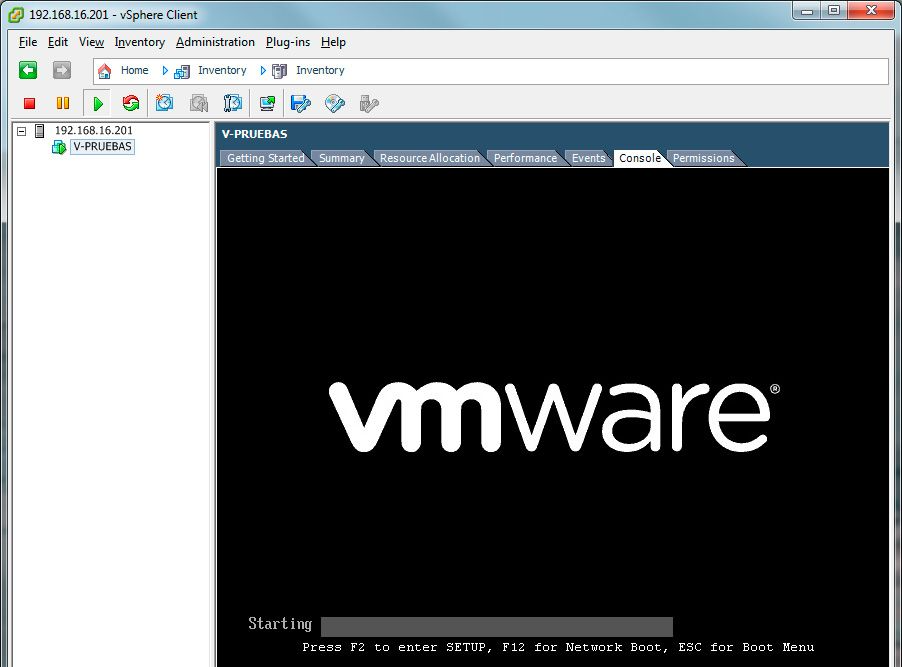Select the V-PRUEBAS tree item

tap(102, 147)
